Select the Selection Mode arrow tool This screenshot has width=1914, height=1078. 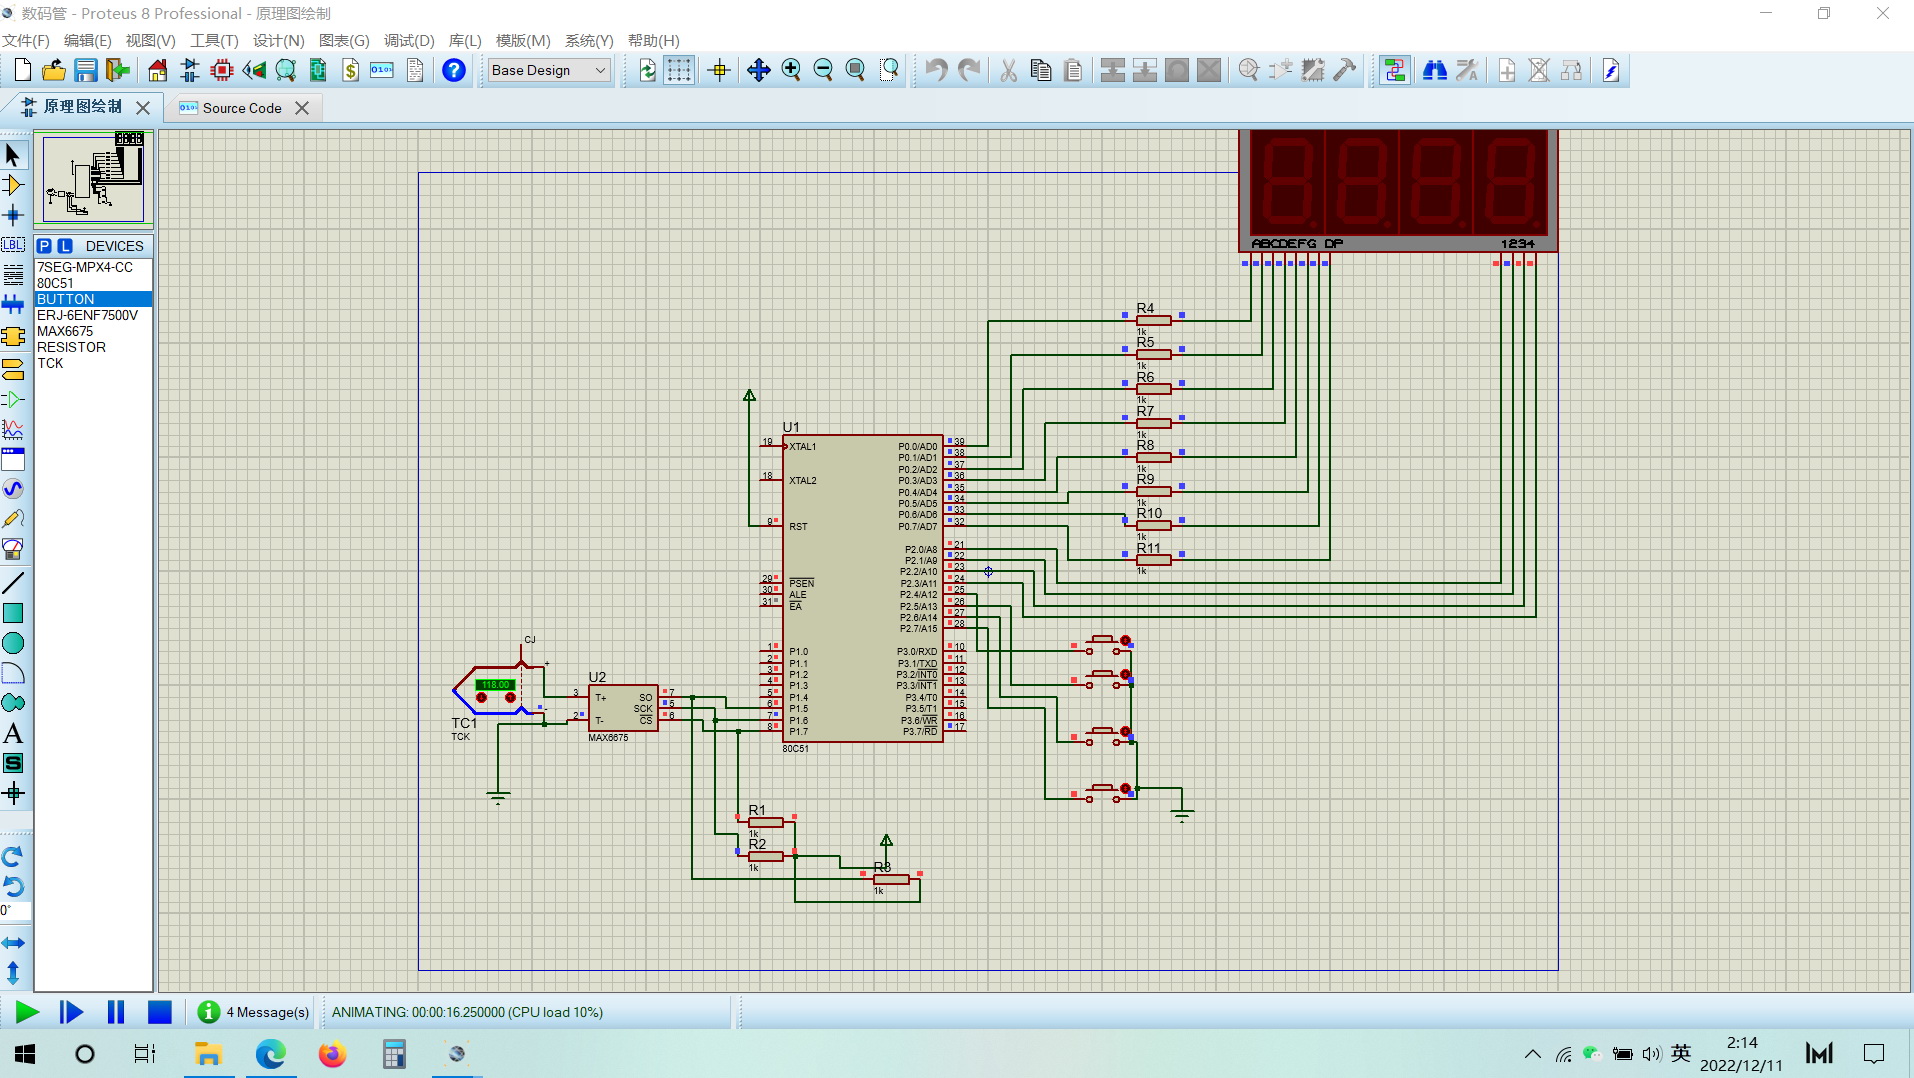[x=13, y=155]
